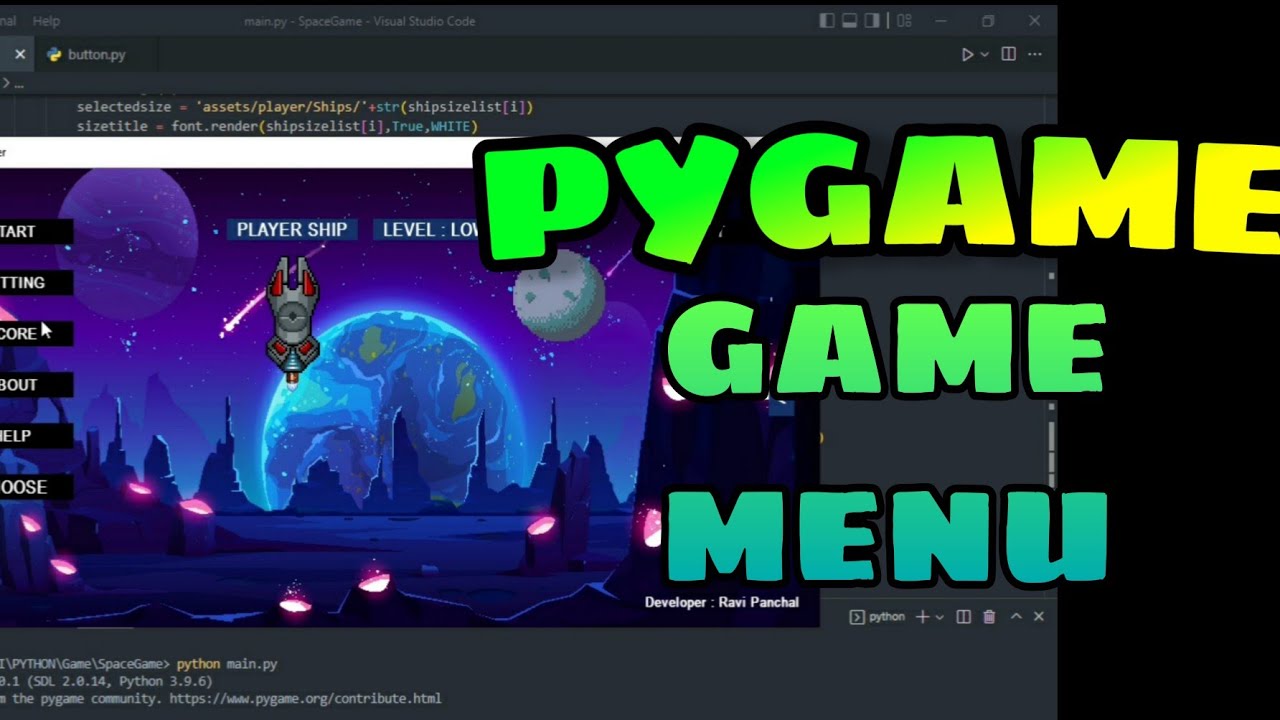Open the editor More Actions ellipsis
Screen dimensions: 1280x720
coord(1035,54)
